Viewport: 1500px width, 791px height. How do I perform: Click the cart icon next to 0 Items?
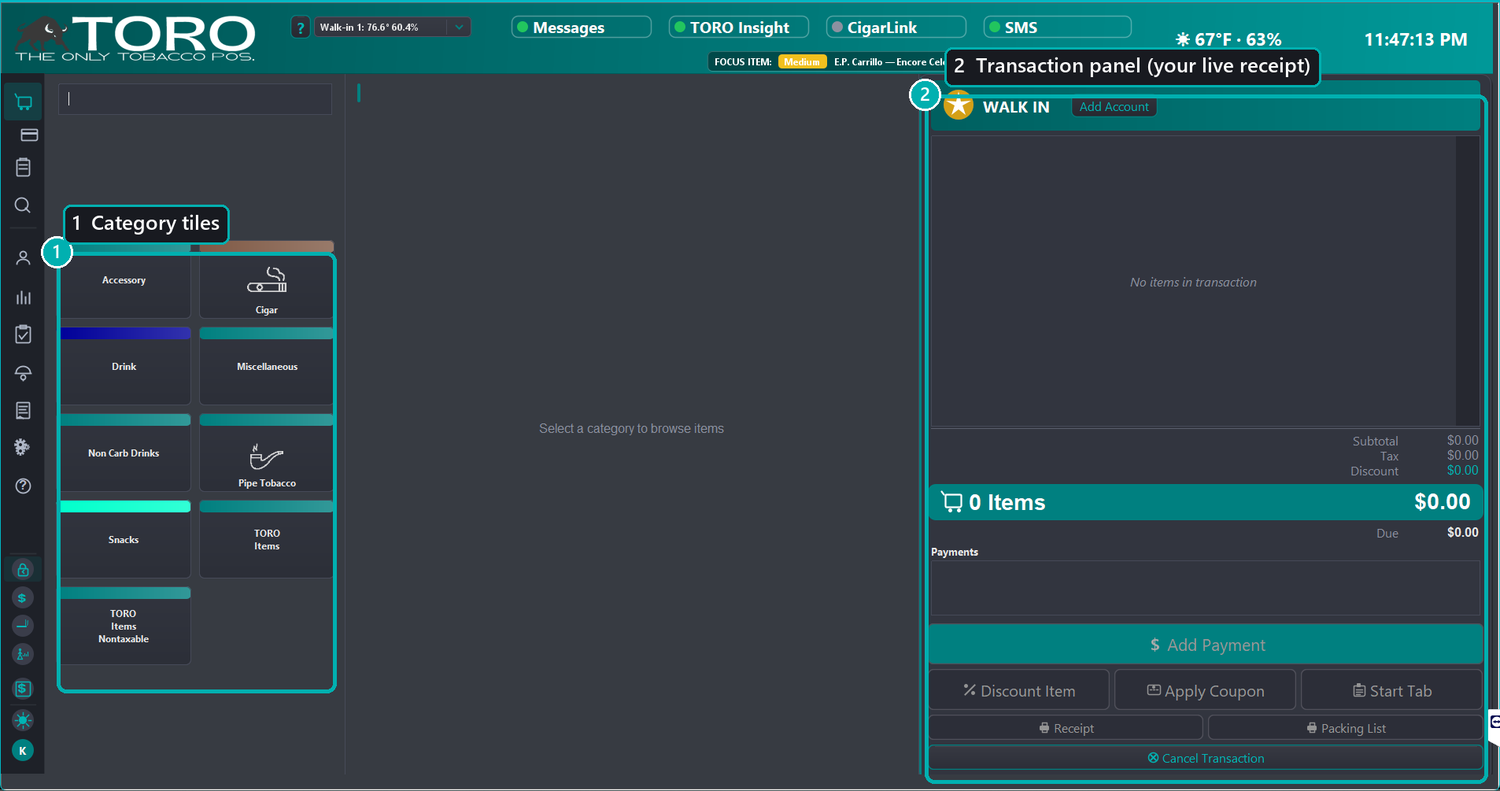coord(953,502)
